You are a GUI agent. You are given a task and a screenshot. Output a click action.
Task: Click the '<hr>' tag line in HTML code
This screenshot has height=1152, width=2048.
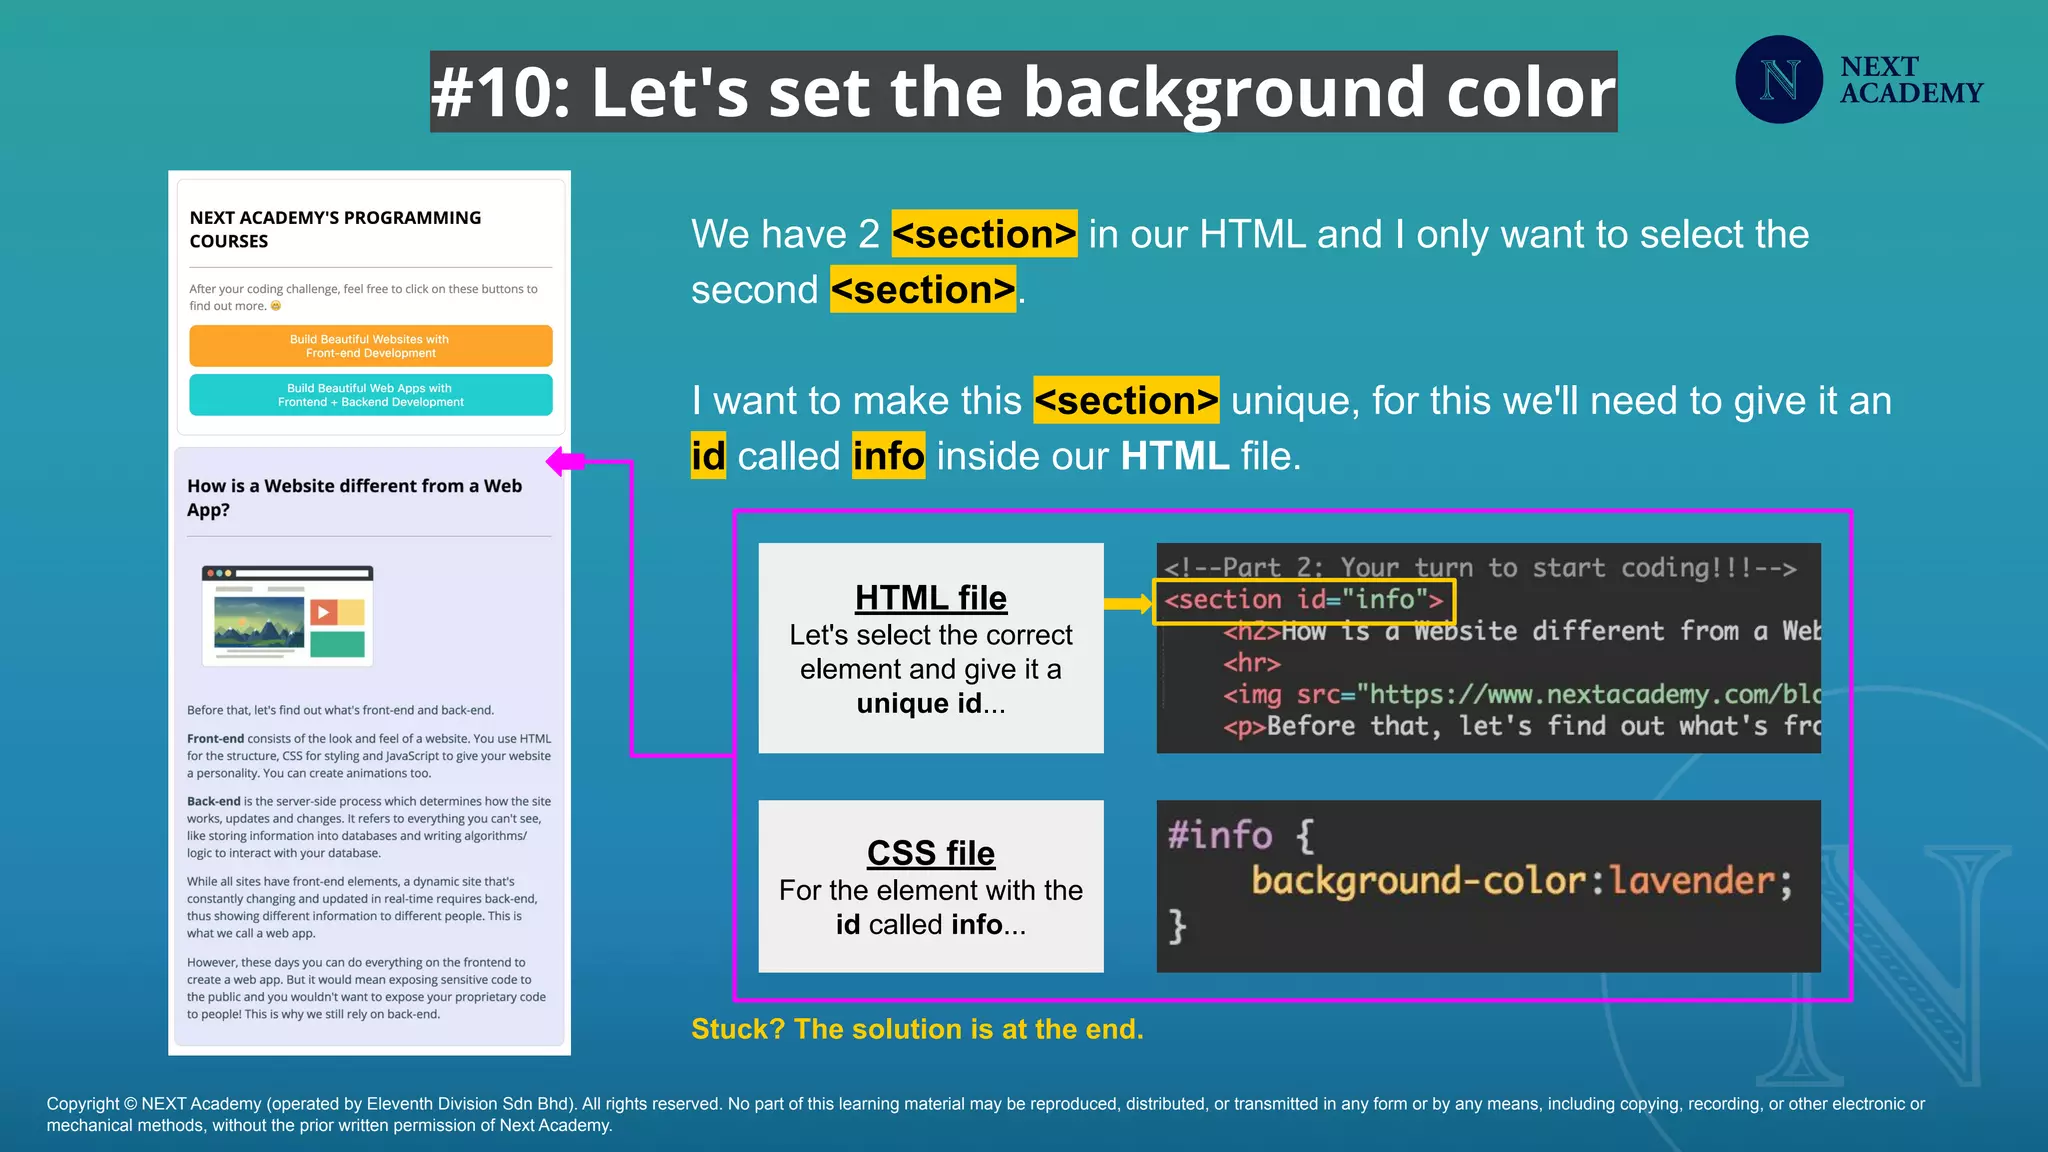1252,663
